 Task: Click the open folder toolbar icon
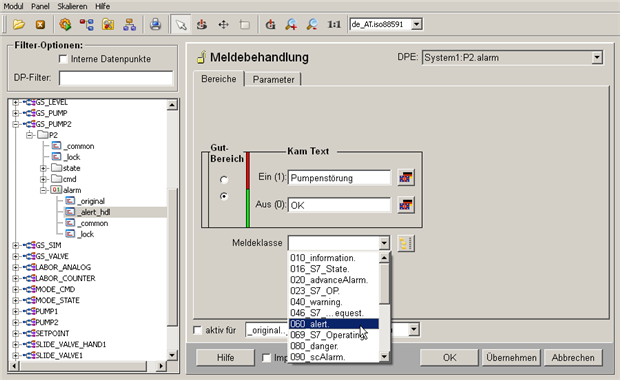pyautogui.click(x=18, y=25)
